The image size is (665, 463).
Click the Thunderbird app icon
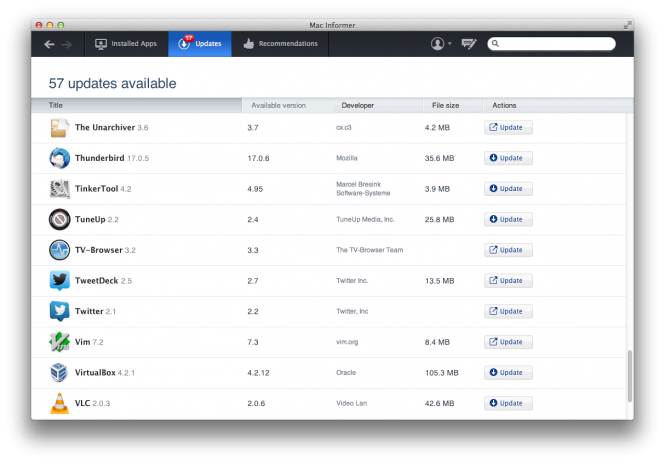pos(59,158)
